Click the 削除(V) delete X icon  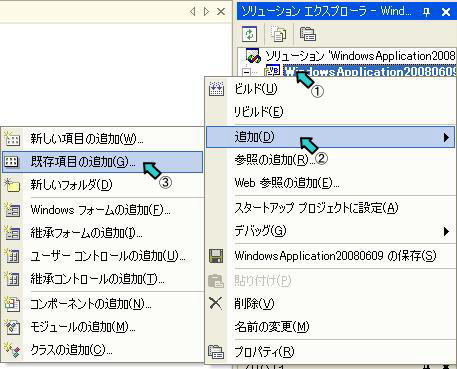[x=216, y=303]
